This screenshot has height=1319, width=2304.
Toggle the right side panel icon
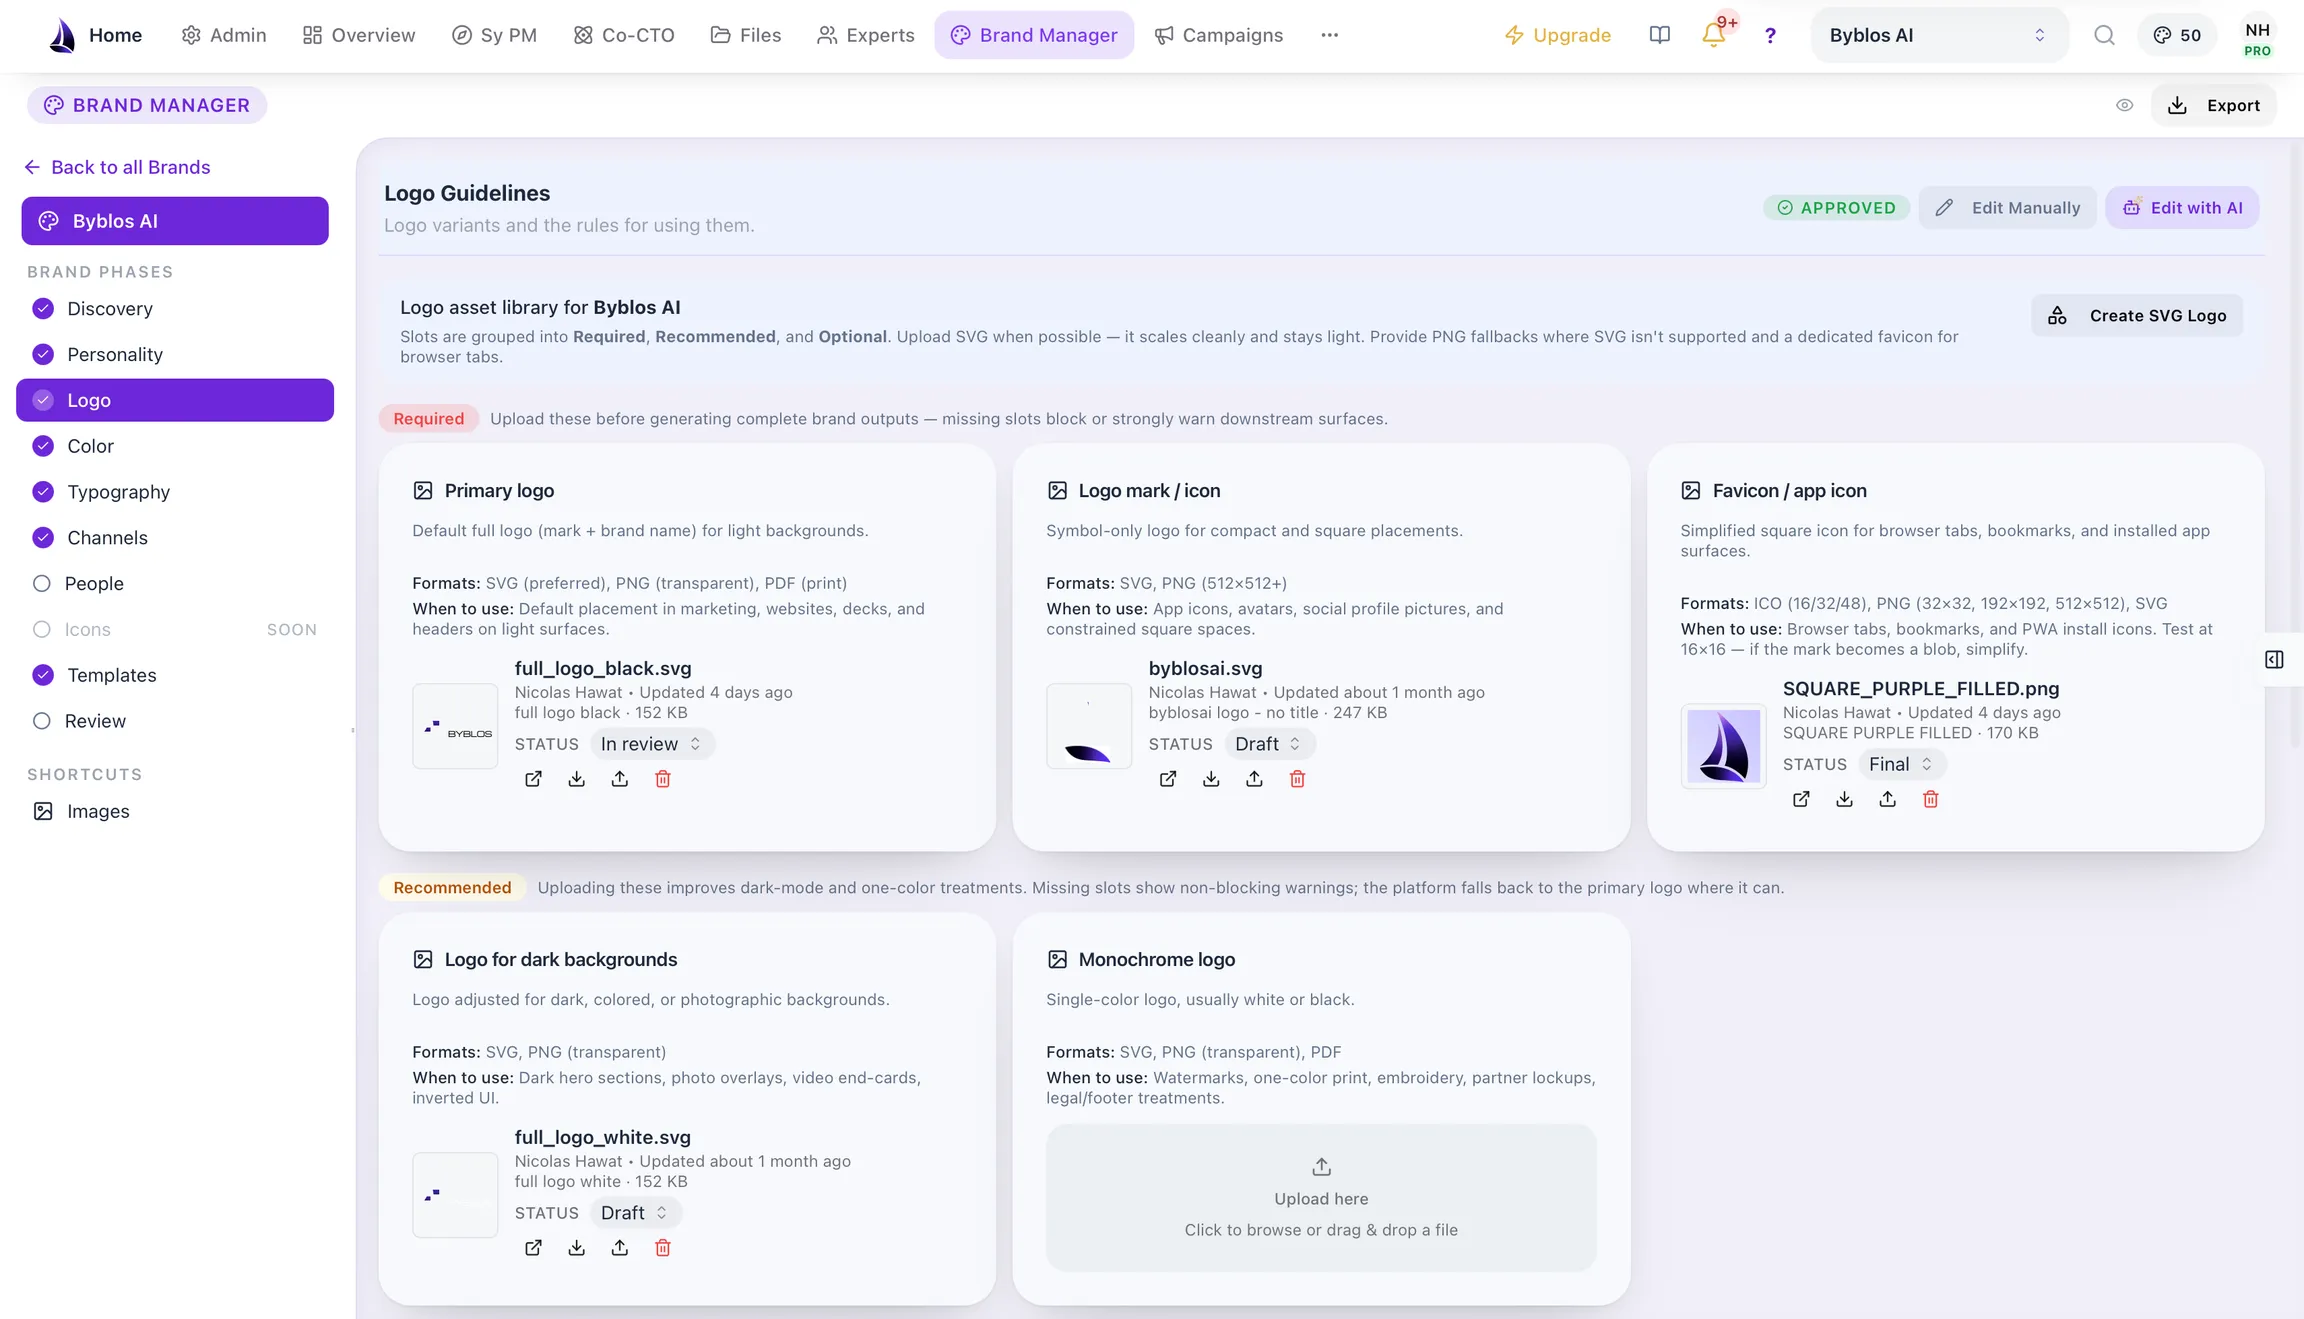[x=2274, y=660]
